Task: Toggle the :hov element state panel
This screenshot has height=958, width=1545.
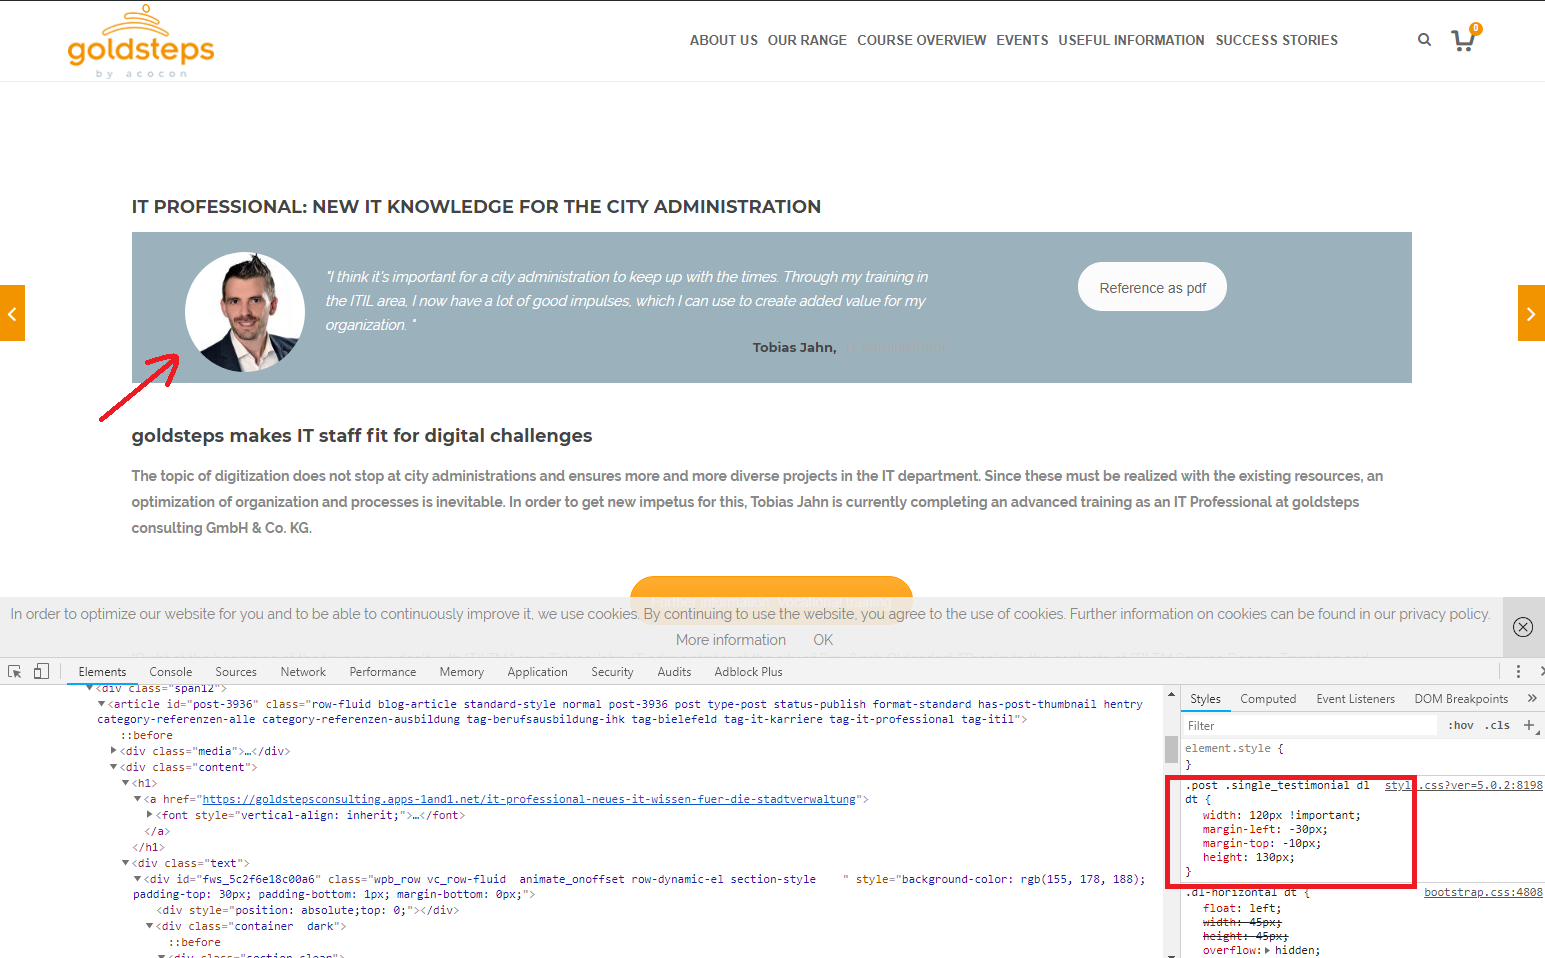Action: pos(1461,725)
